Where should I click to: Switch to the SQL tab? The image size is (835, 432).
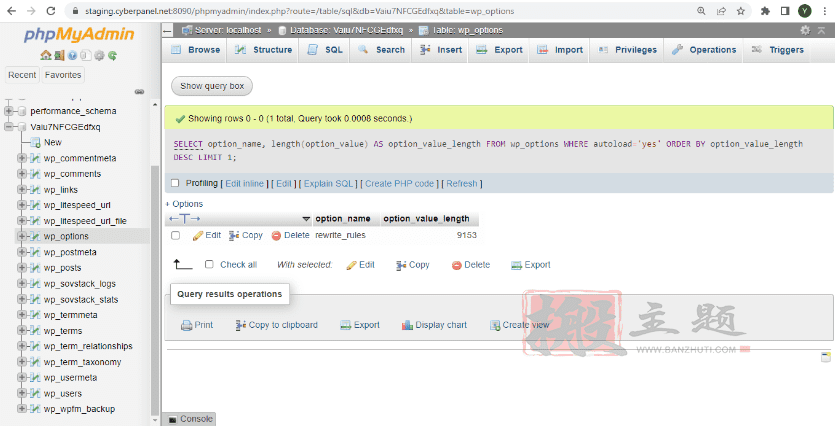tap(325, 50)
